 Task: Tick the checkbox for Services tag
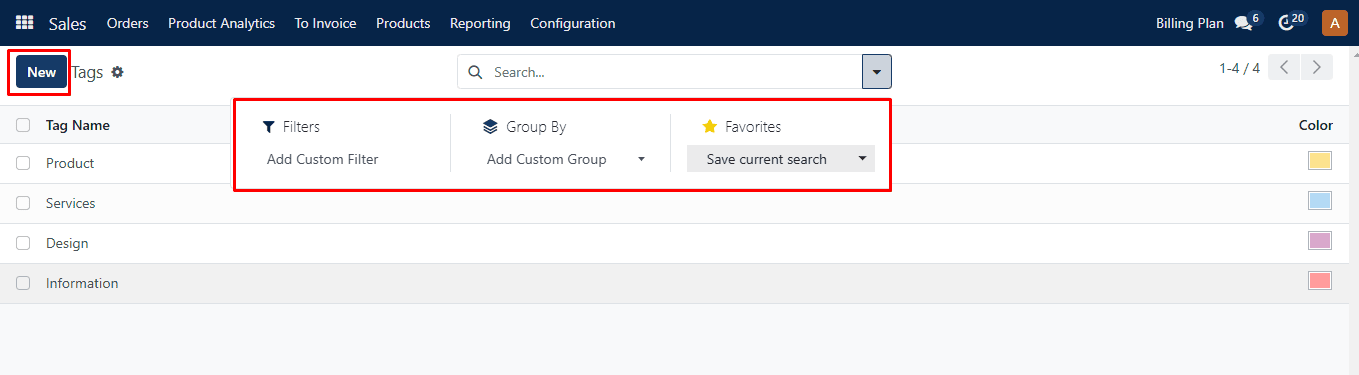click(23, 203)
